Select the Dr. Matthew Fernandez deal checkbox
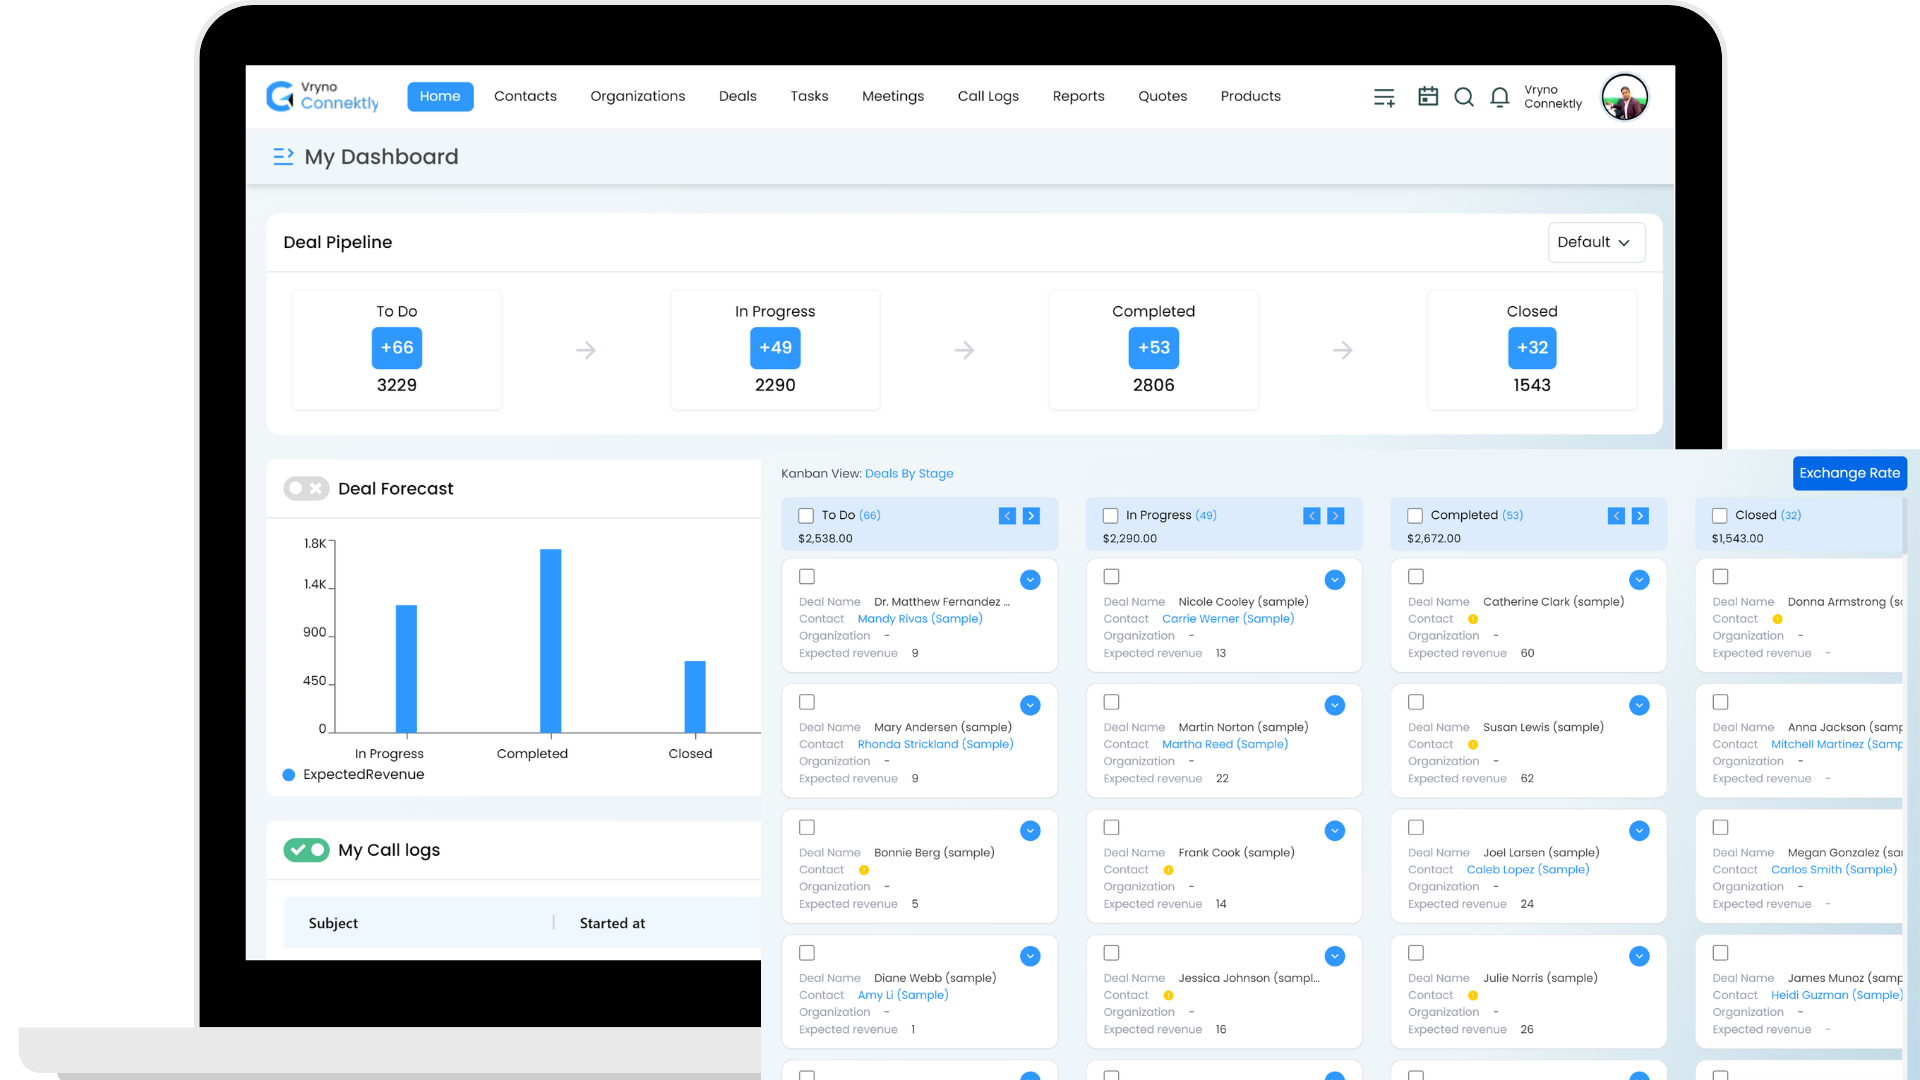This screenshot has height=1080, width=1920. tap(807, 577)
